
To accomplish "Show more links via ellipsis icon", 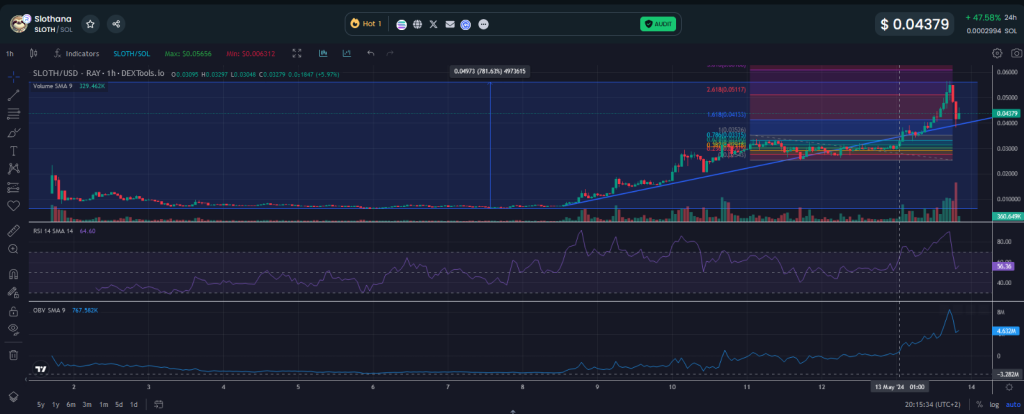I will pyautogui.click(x=483, y=24).
